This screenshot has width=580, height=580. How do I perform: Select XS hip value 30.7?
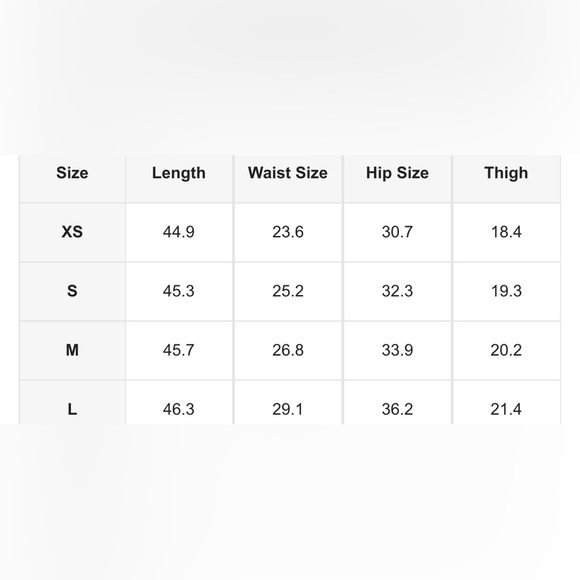397,232
